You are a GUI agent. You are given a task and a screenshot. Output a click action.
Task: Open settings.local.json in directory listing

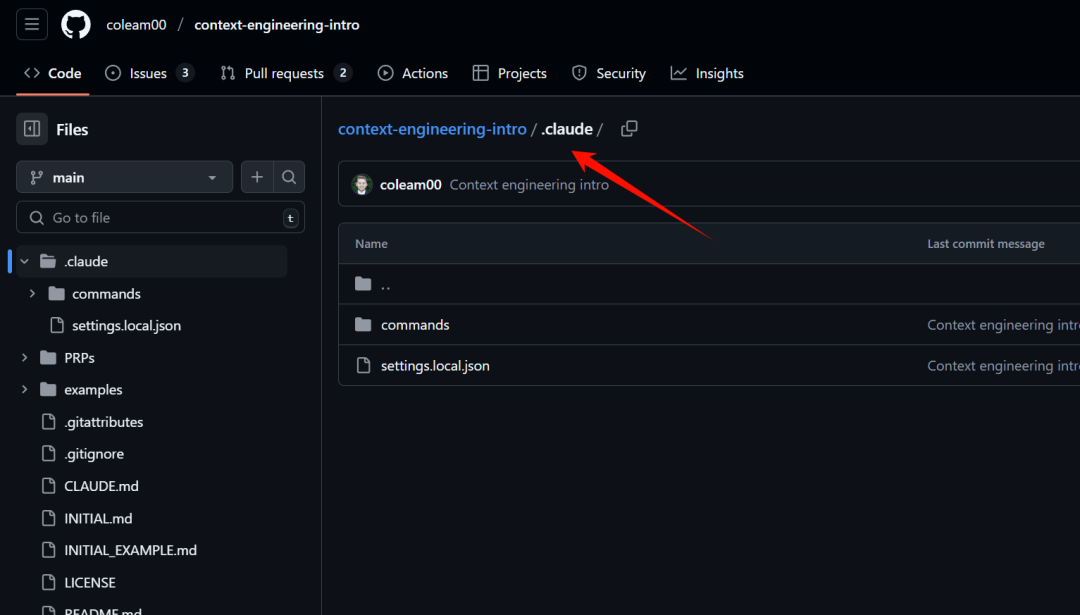point(435,365)
